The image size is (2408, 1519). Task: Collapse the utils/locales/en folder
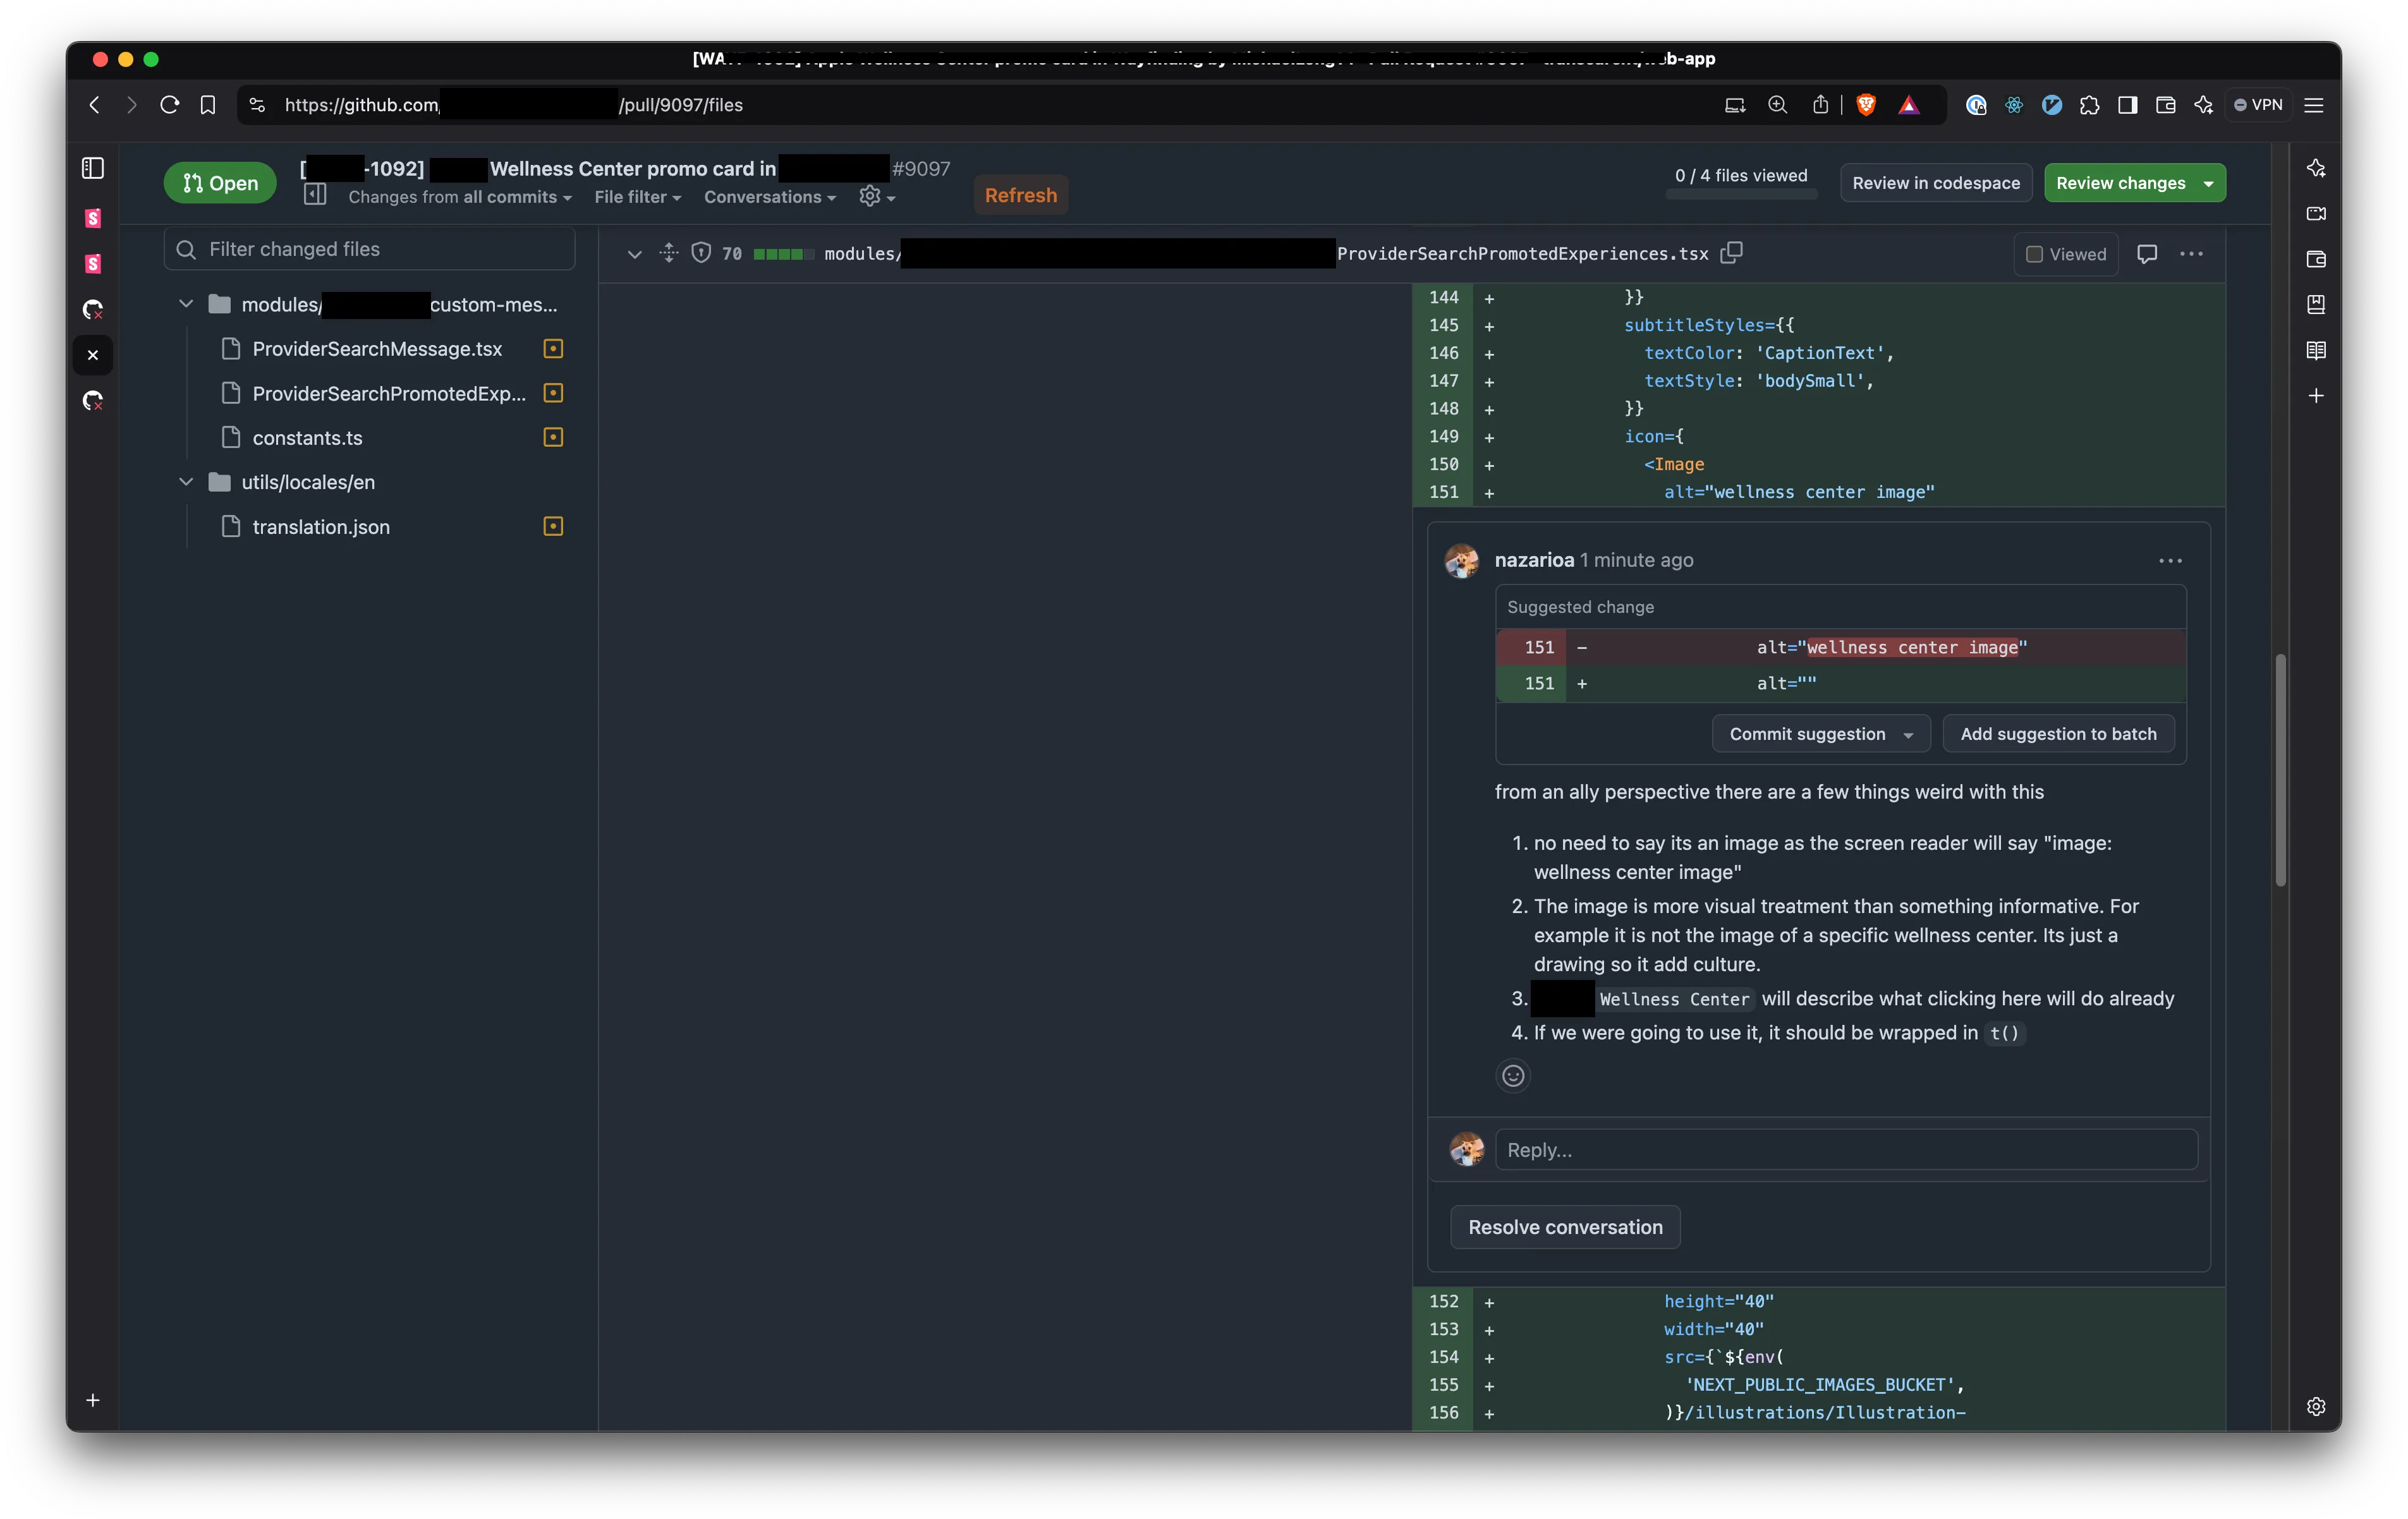186,482
